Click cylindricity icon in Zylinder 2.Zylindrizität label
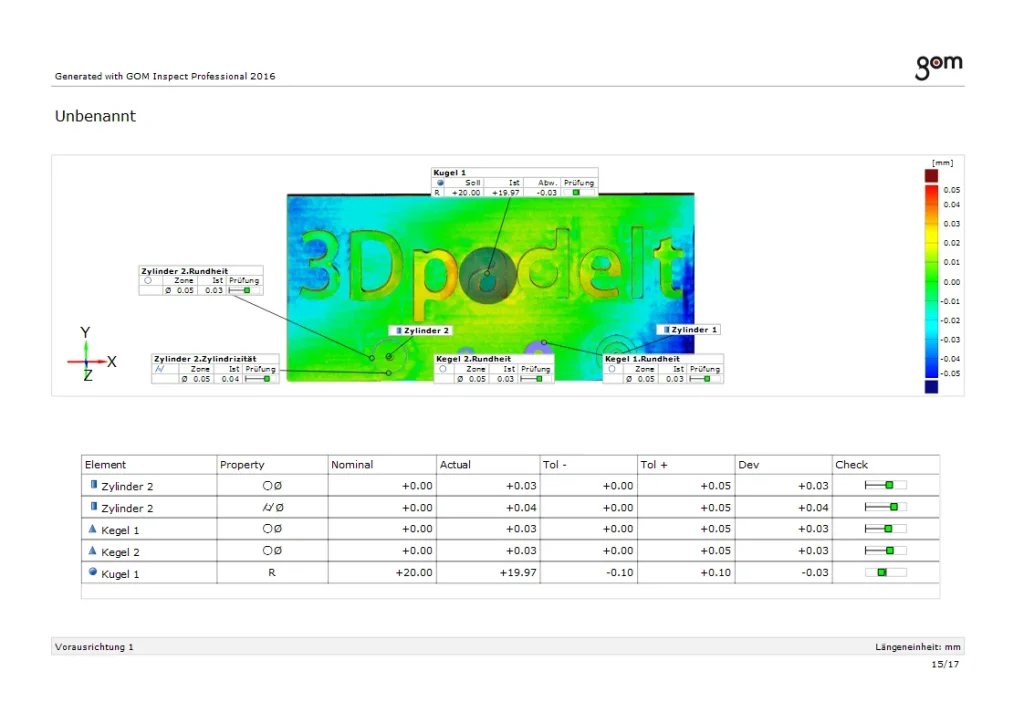This screenshot has width=1024, height=724. [x=159, y=369]
